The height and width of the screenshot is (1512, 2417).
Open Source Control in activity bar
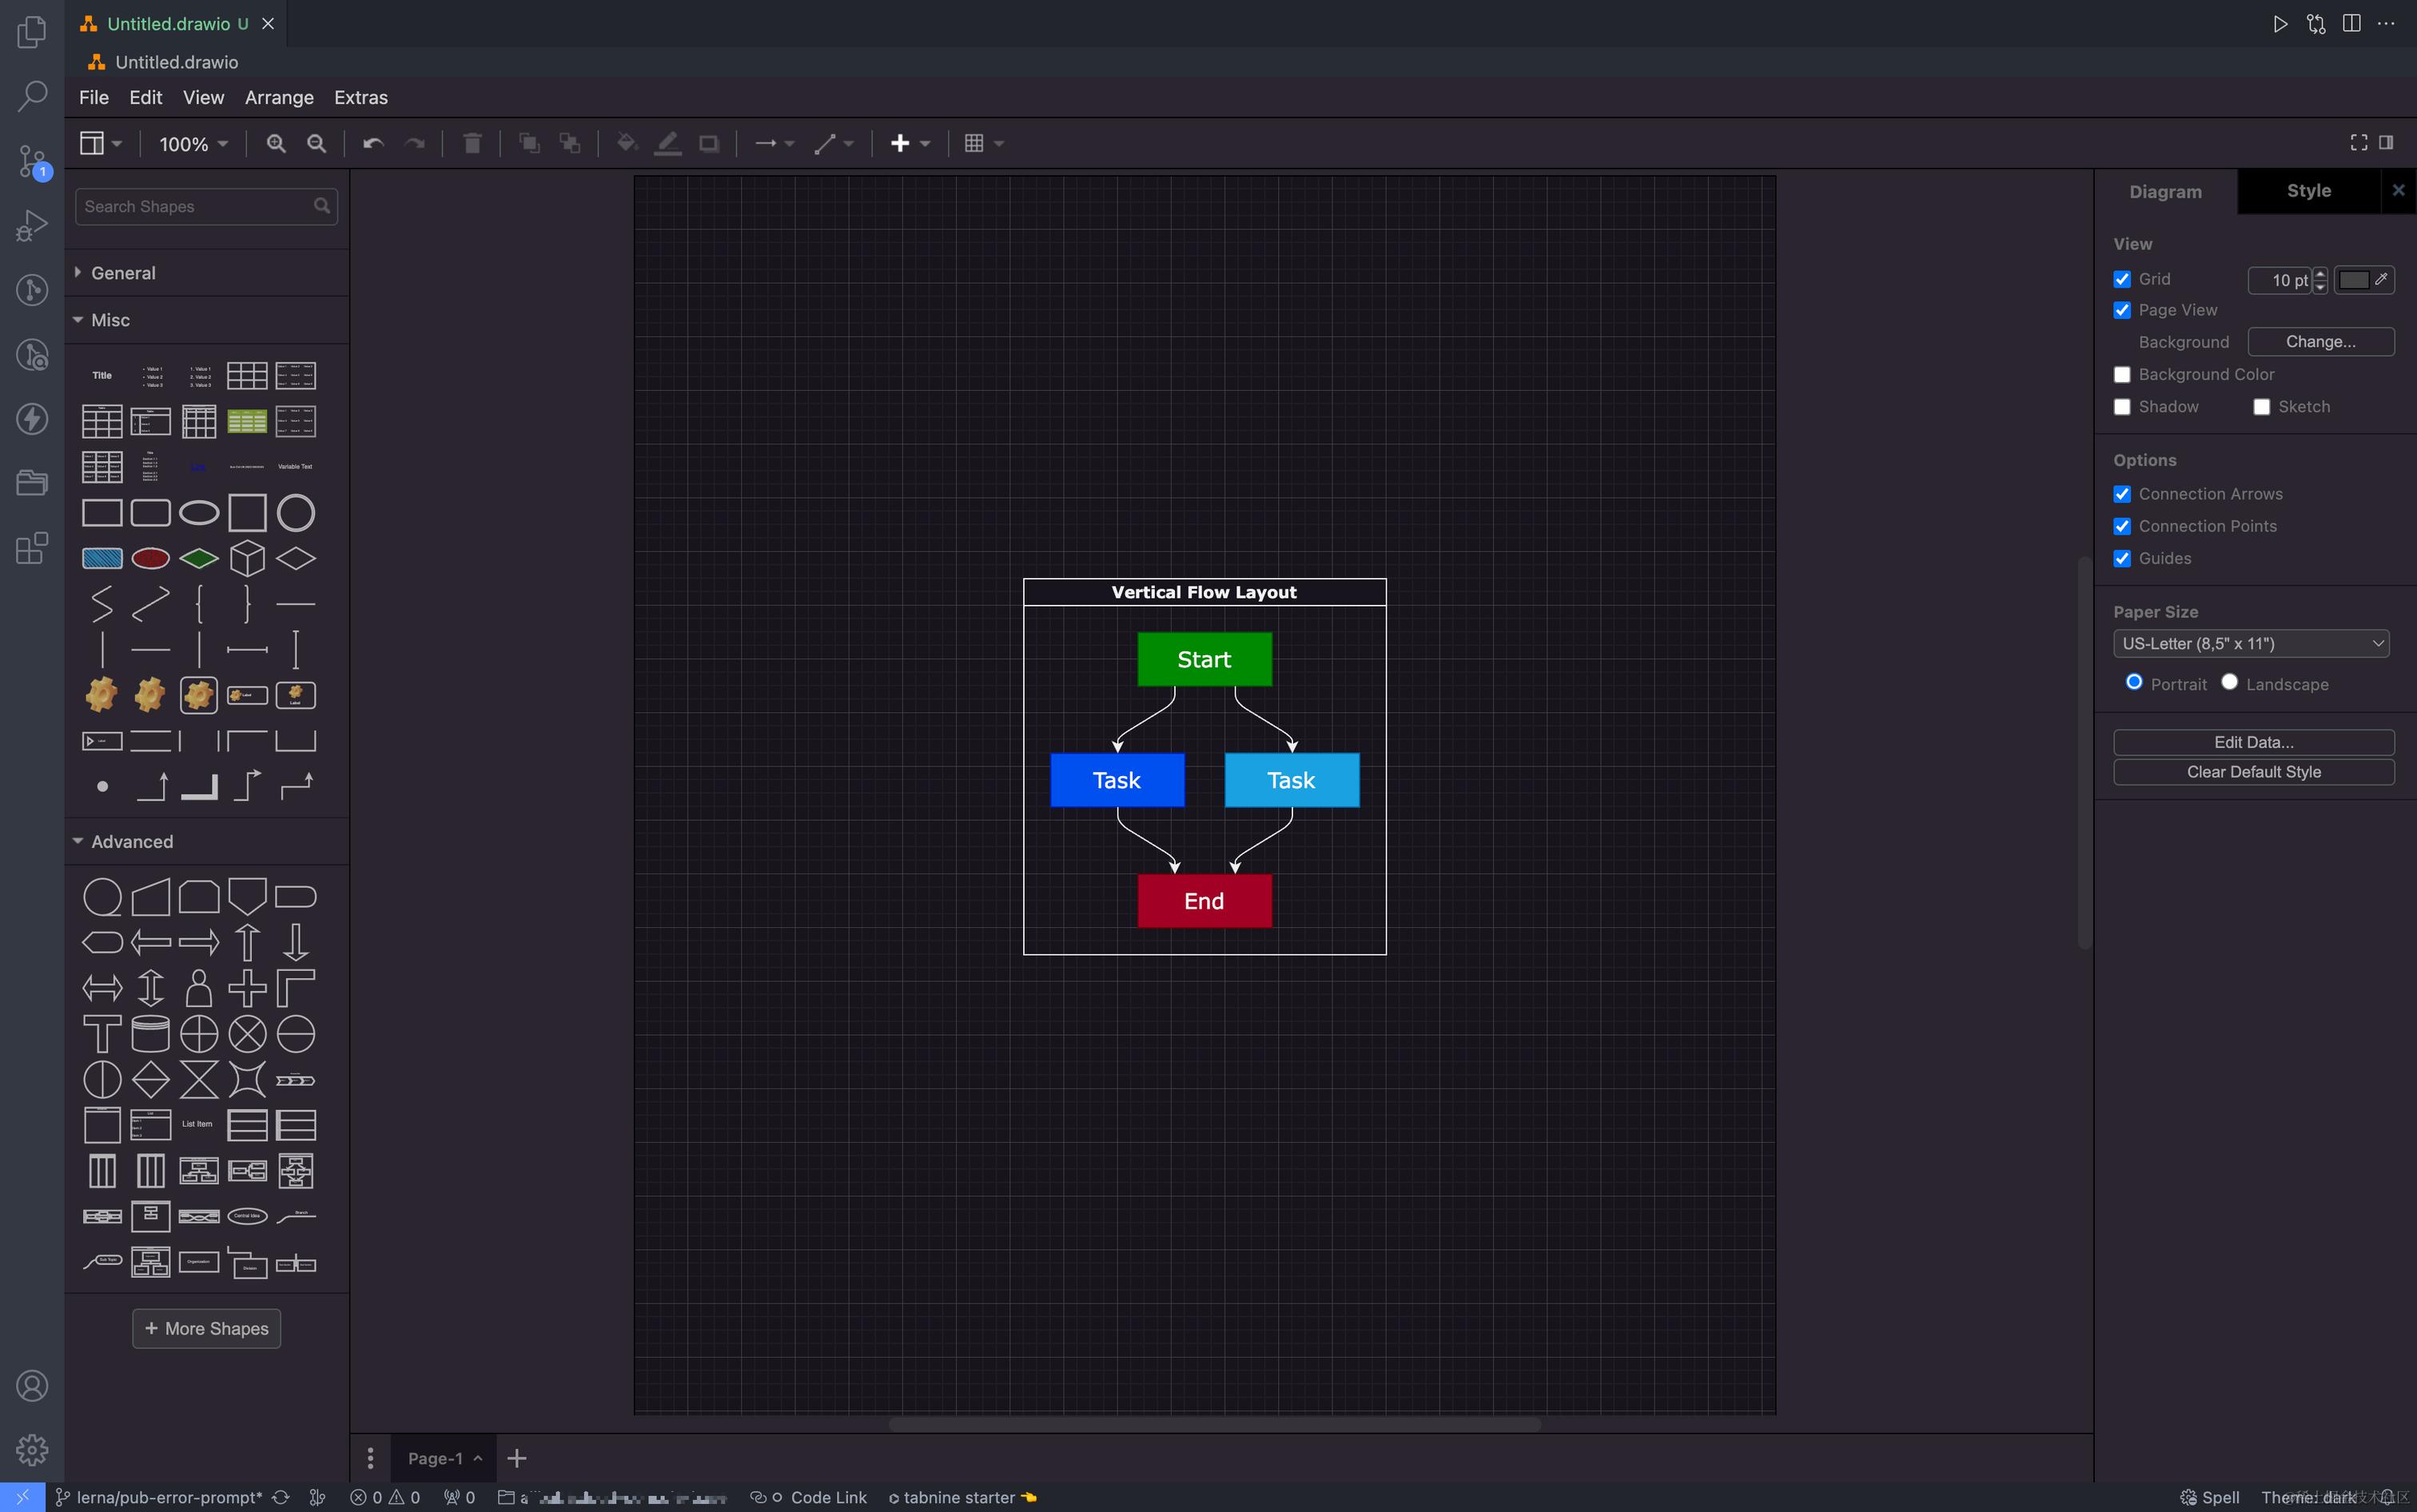tap(32, 161)
